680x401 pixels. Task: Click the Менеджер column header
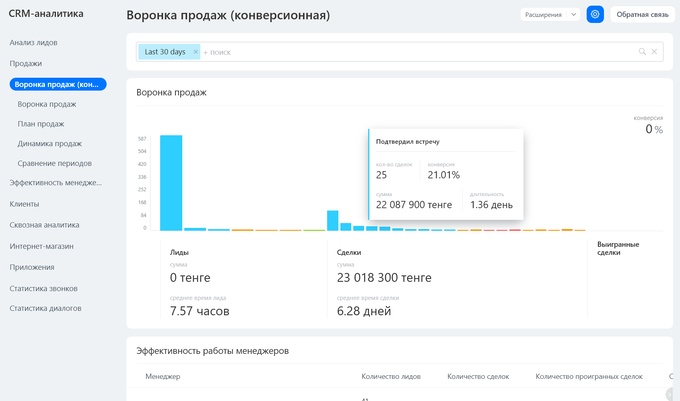pos(163,376)
